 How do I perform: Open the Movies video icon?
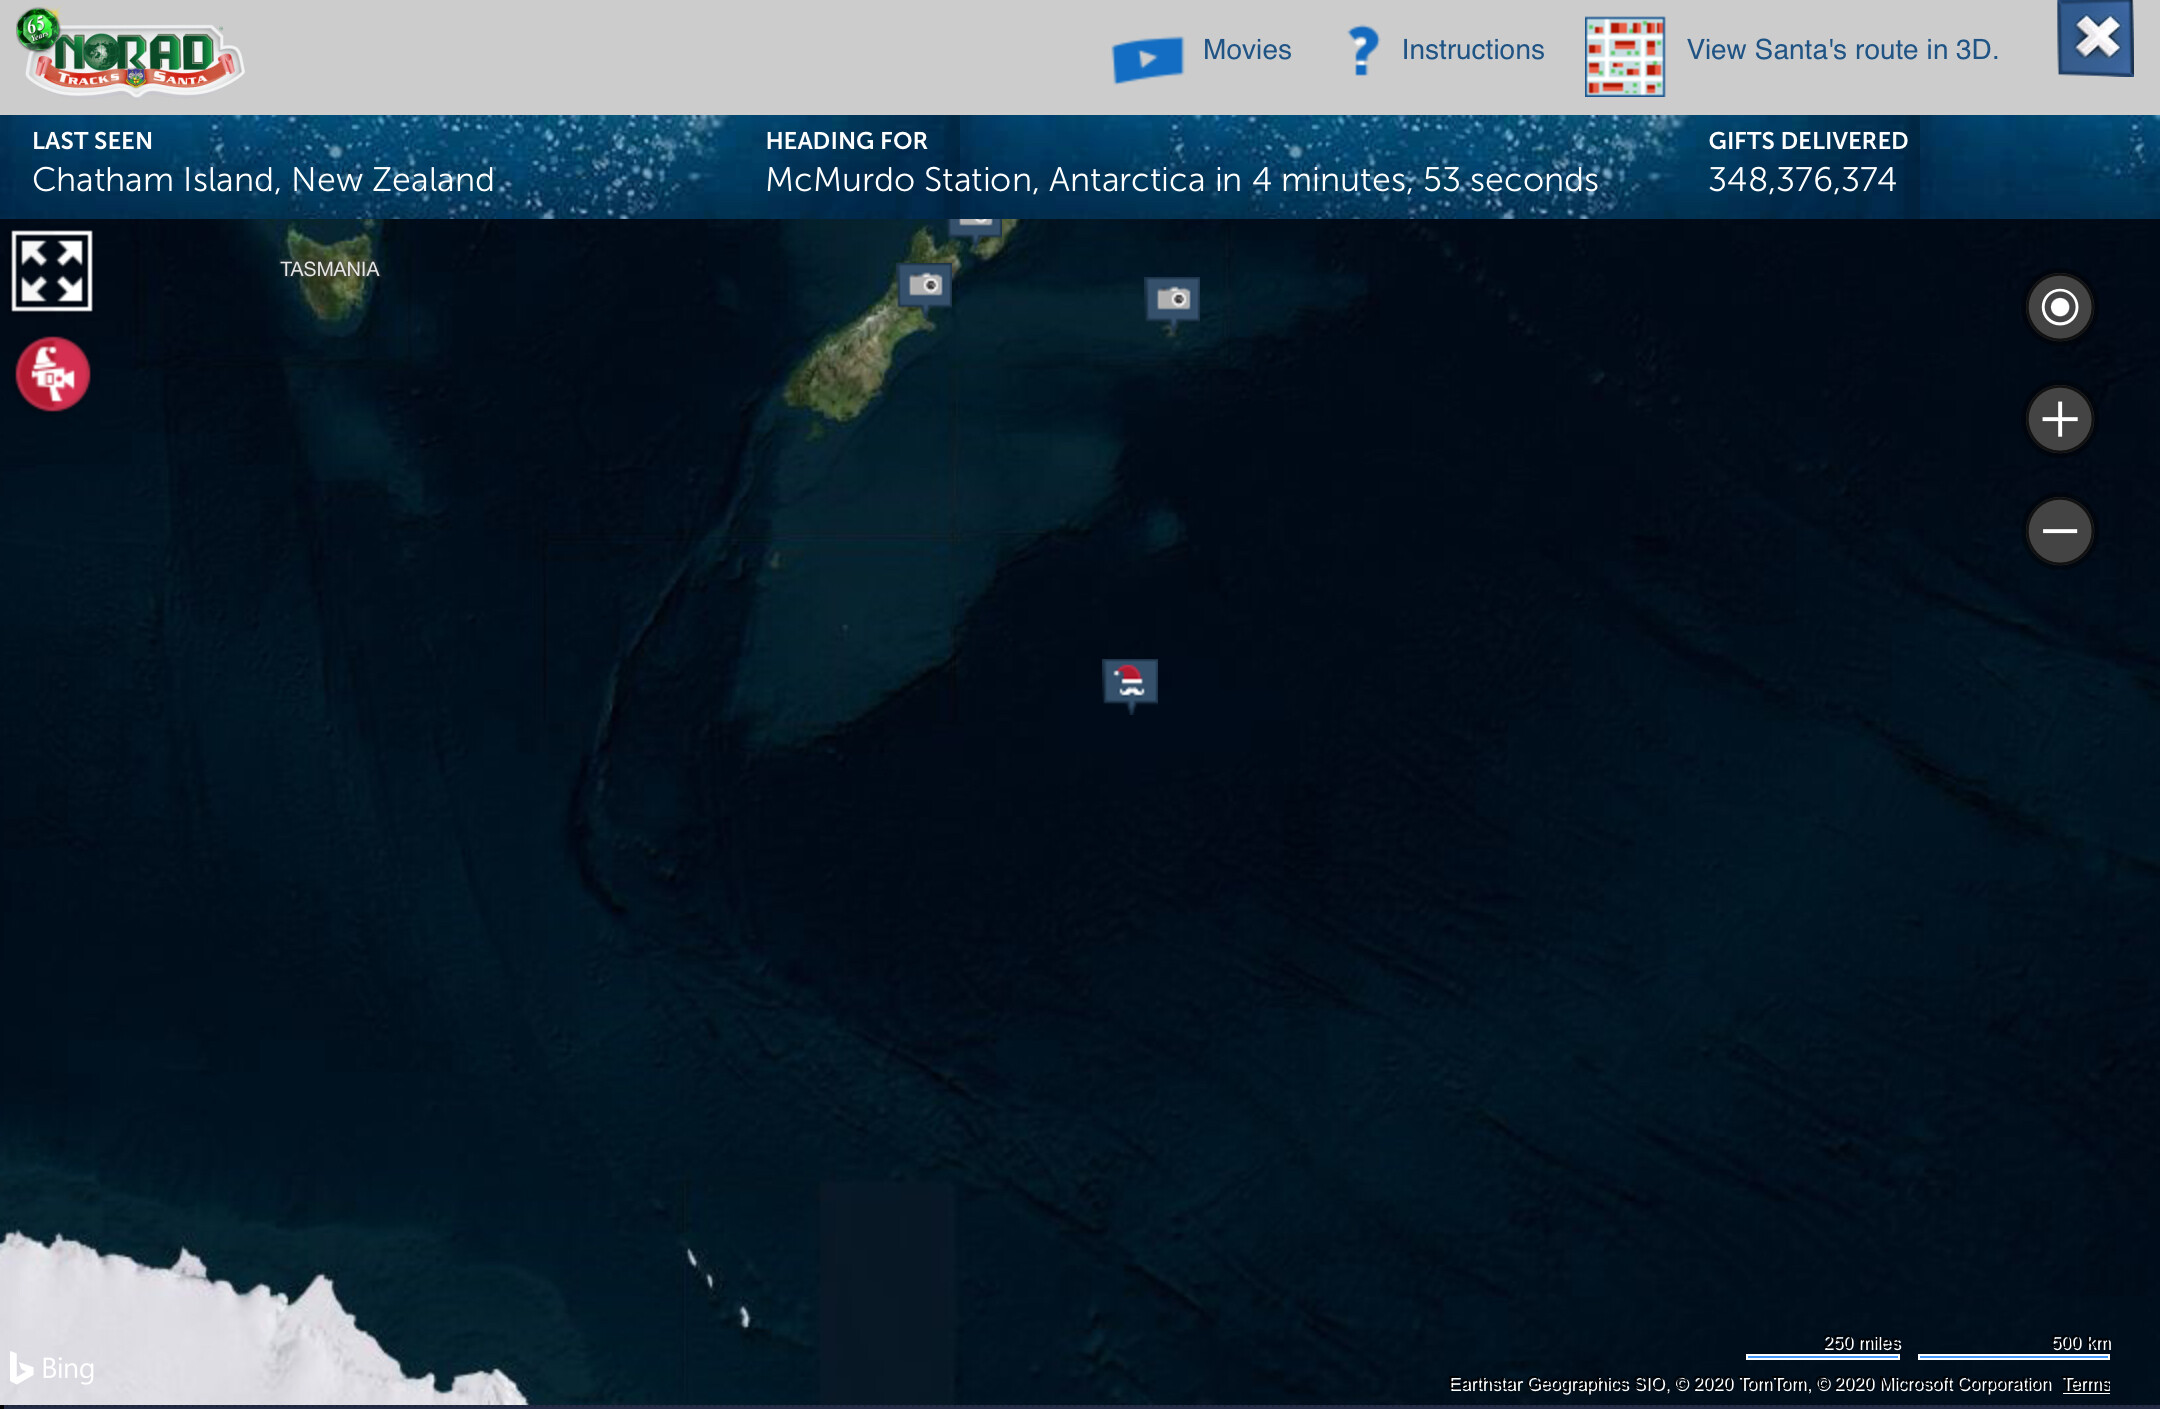click(1147, 58)
